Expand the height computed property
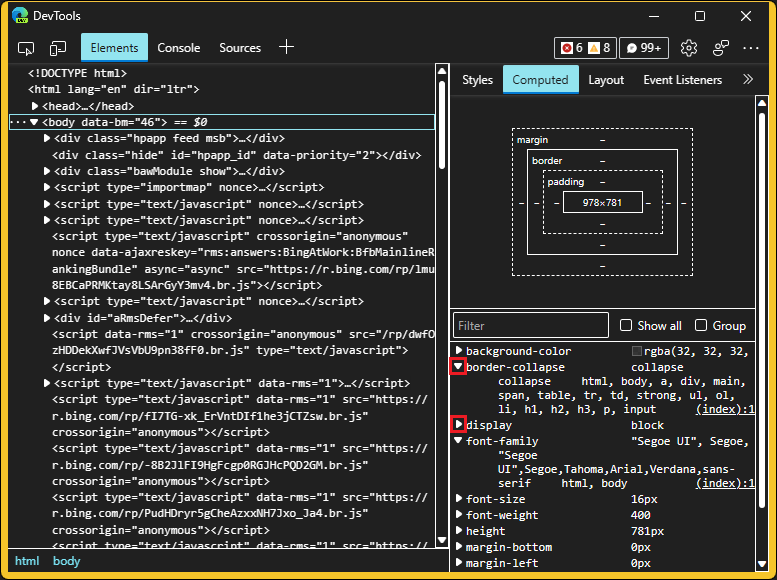 pos(458,530)
